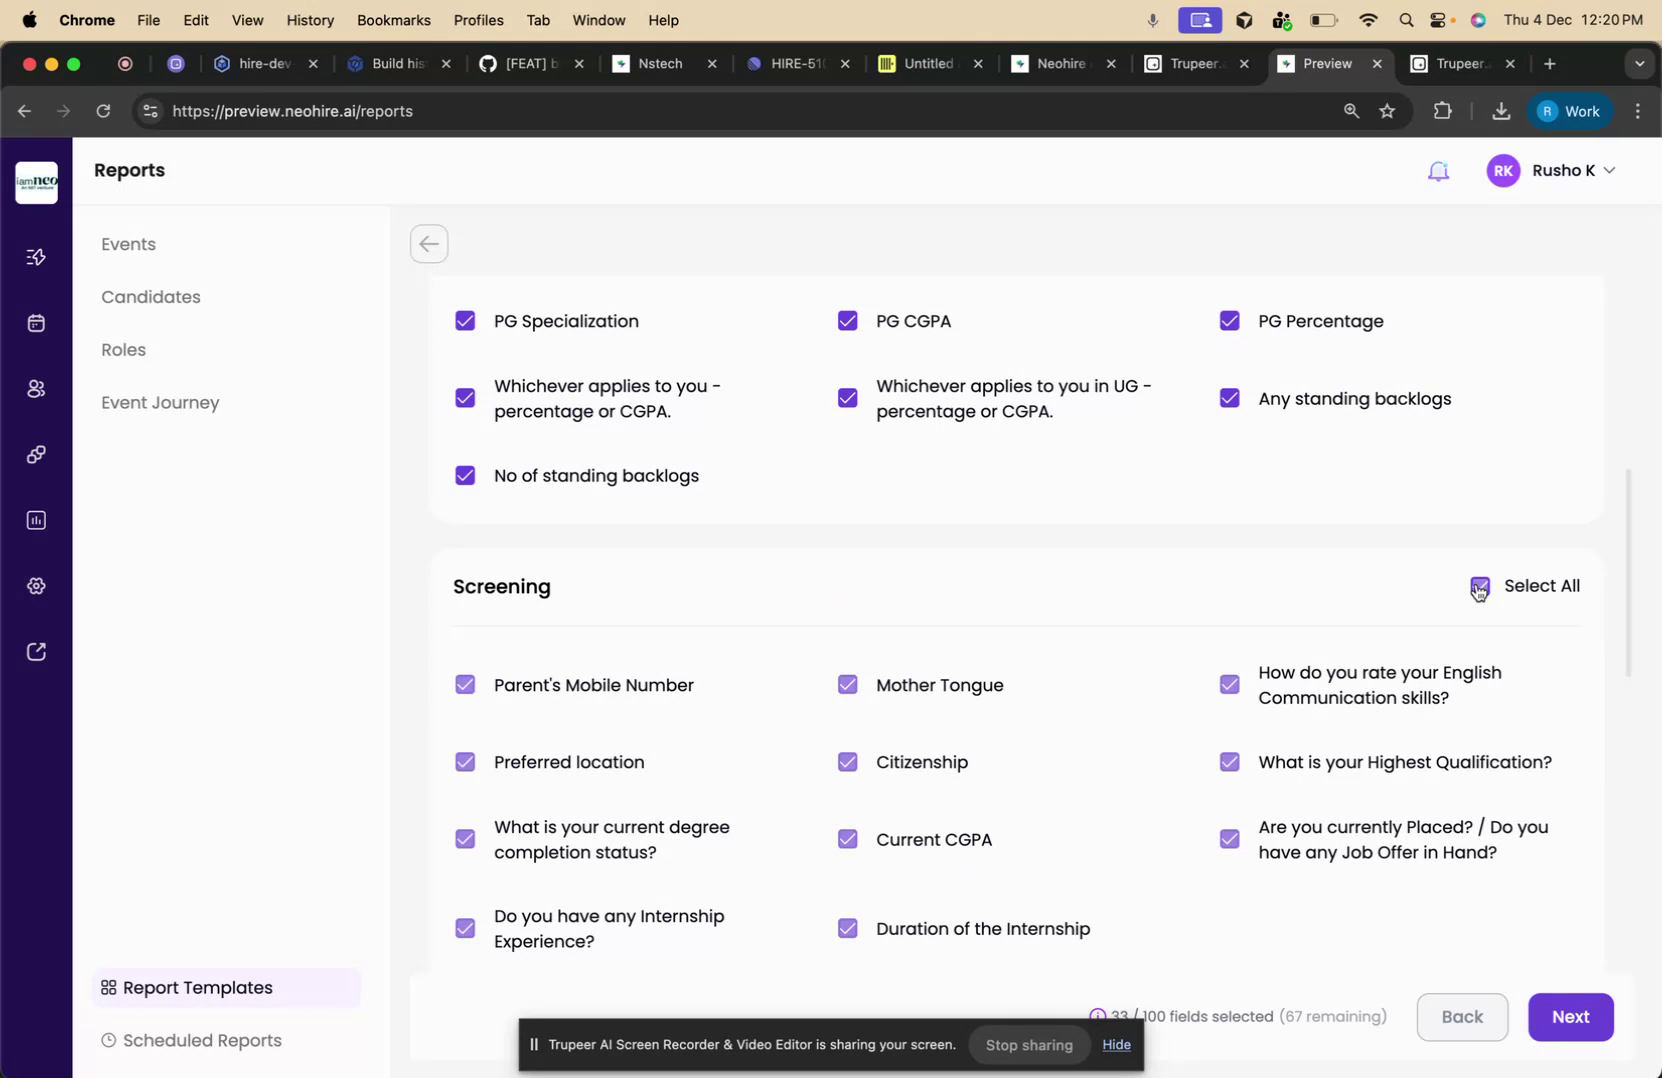Viewport: 1662px width, 1078px height.
Task: Toggle the Select All checkbox for Screening
Action: click(x=1480, y=586)
